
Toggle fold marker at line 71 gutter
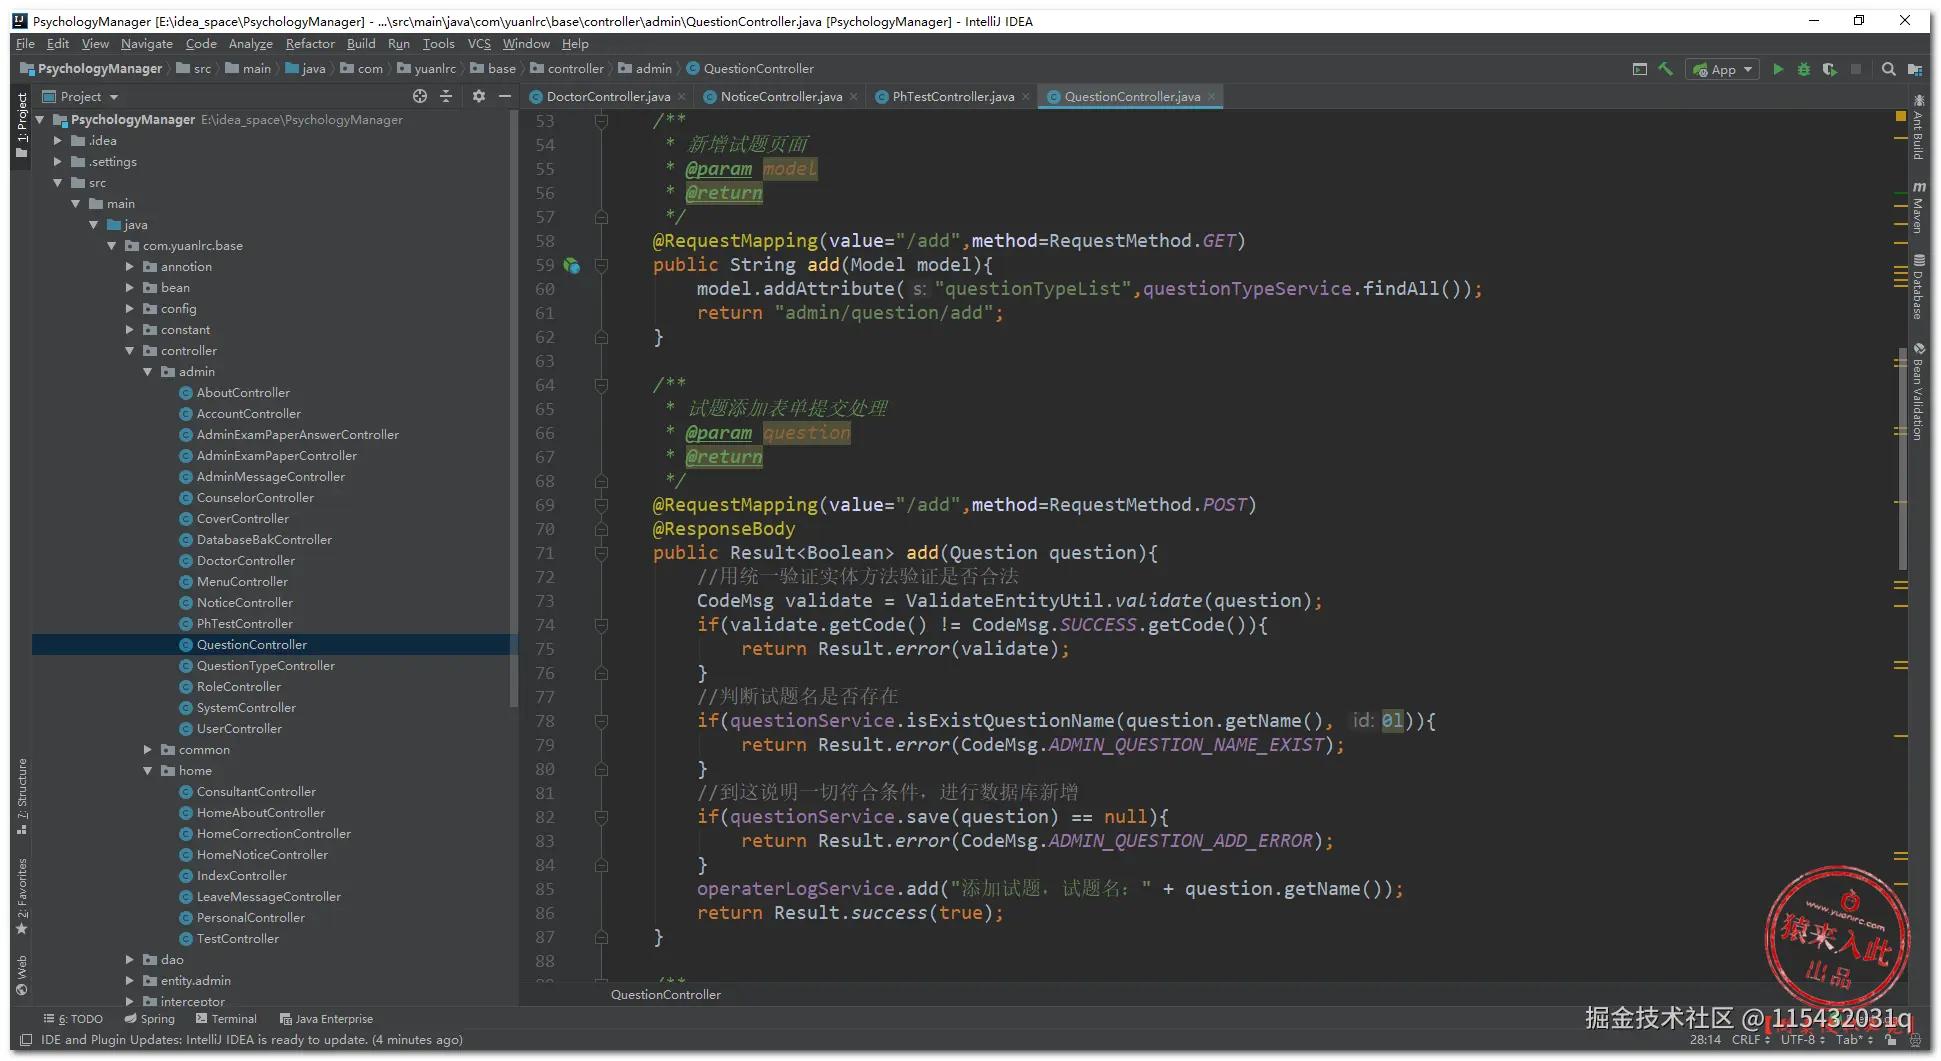tap(601, 553)
